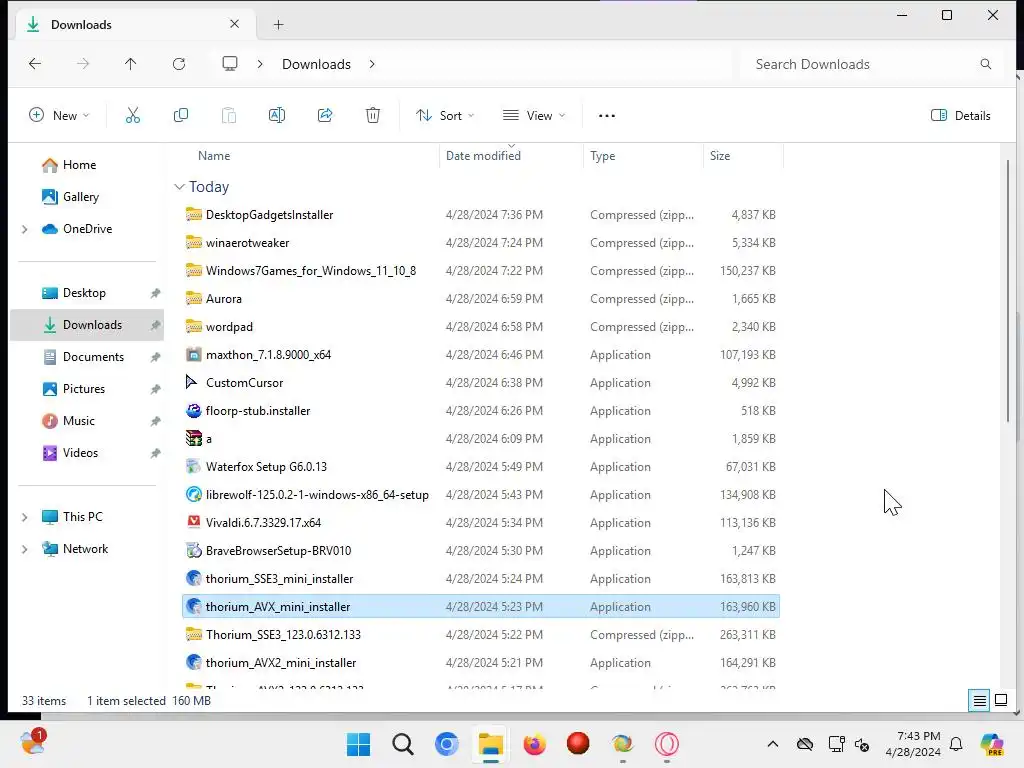1024x768 pixels.
Task: Click the Copy icon in toolbar
Action: tap(181, 116)
